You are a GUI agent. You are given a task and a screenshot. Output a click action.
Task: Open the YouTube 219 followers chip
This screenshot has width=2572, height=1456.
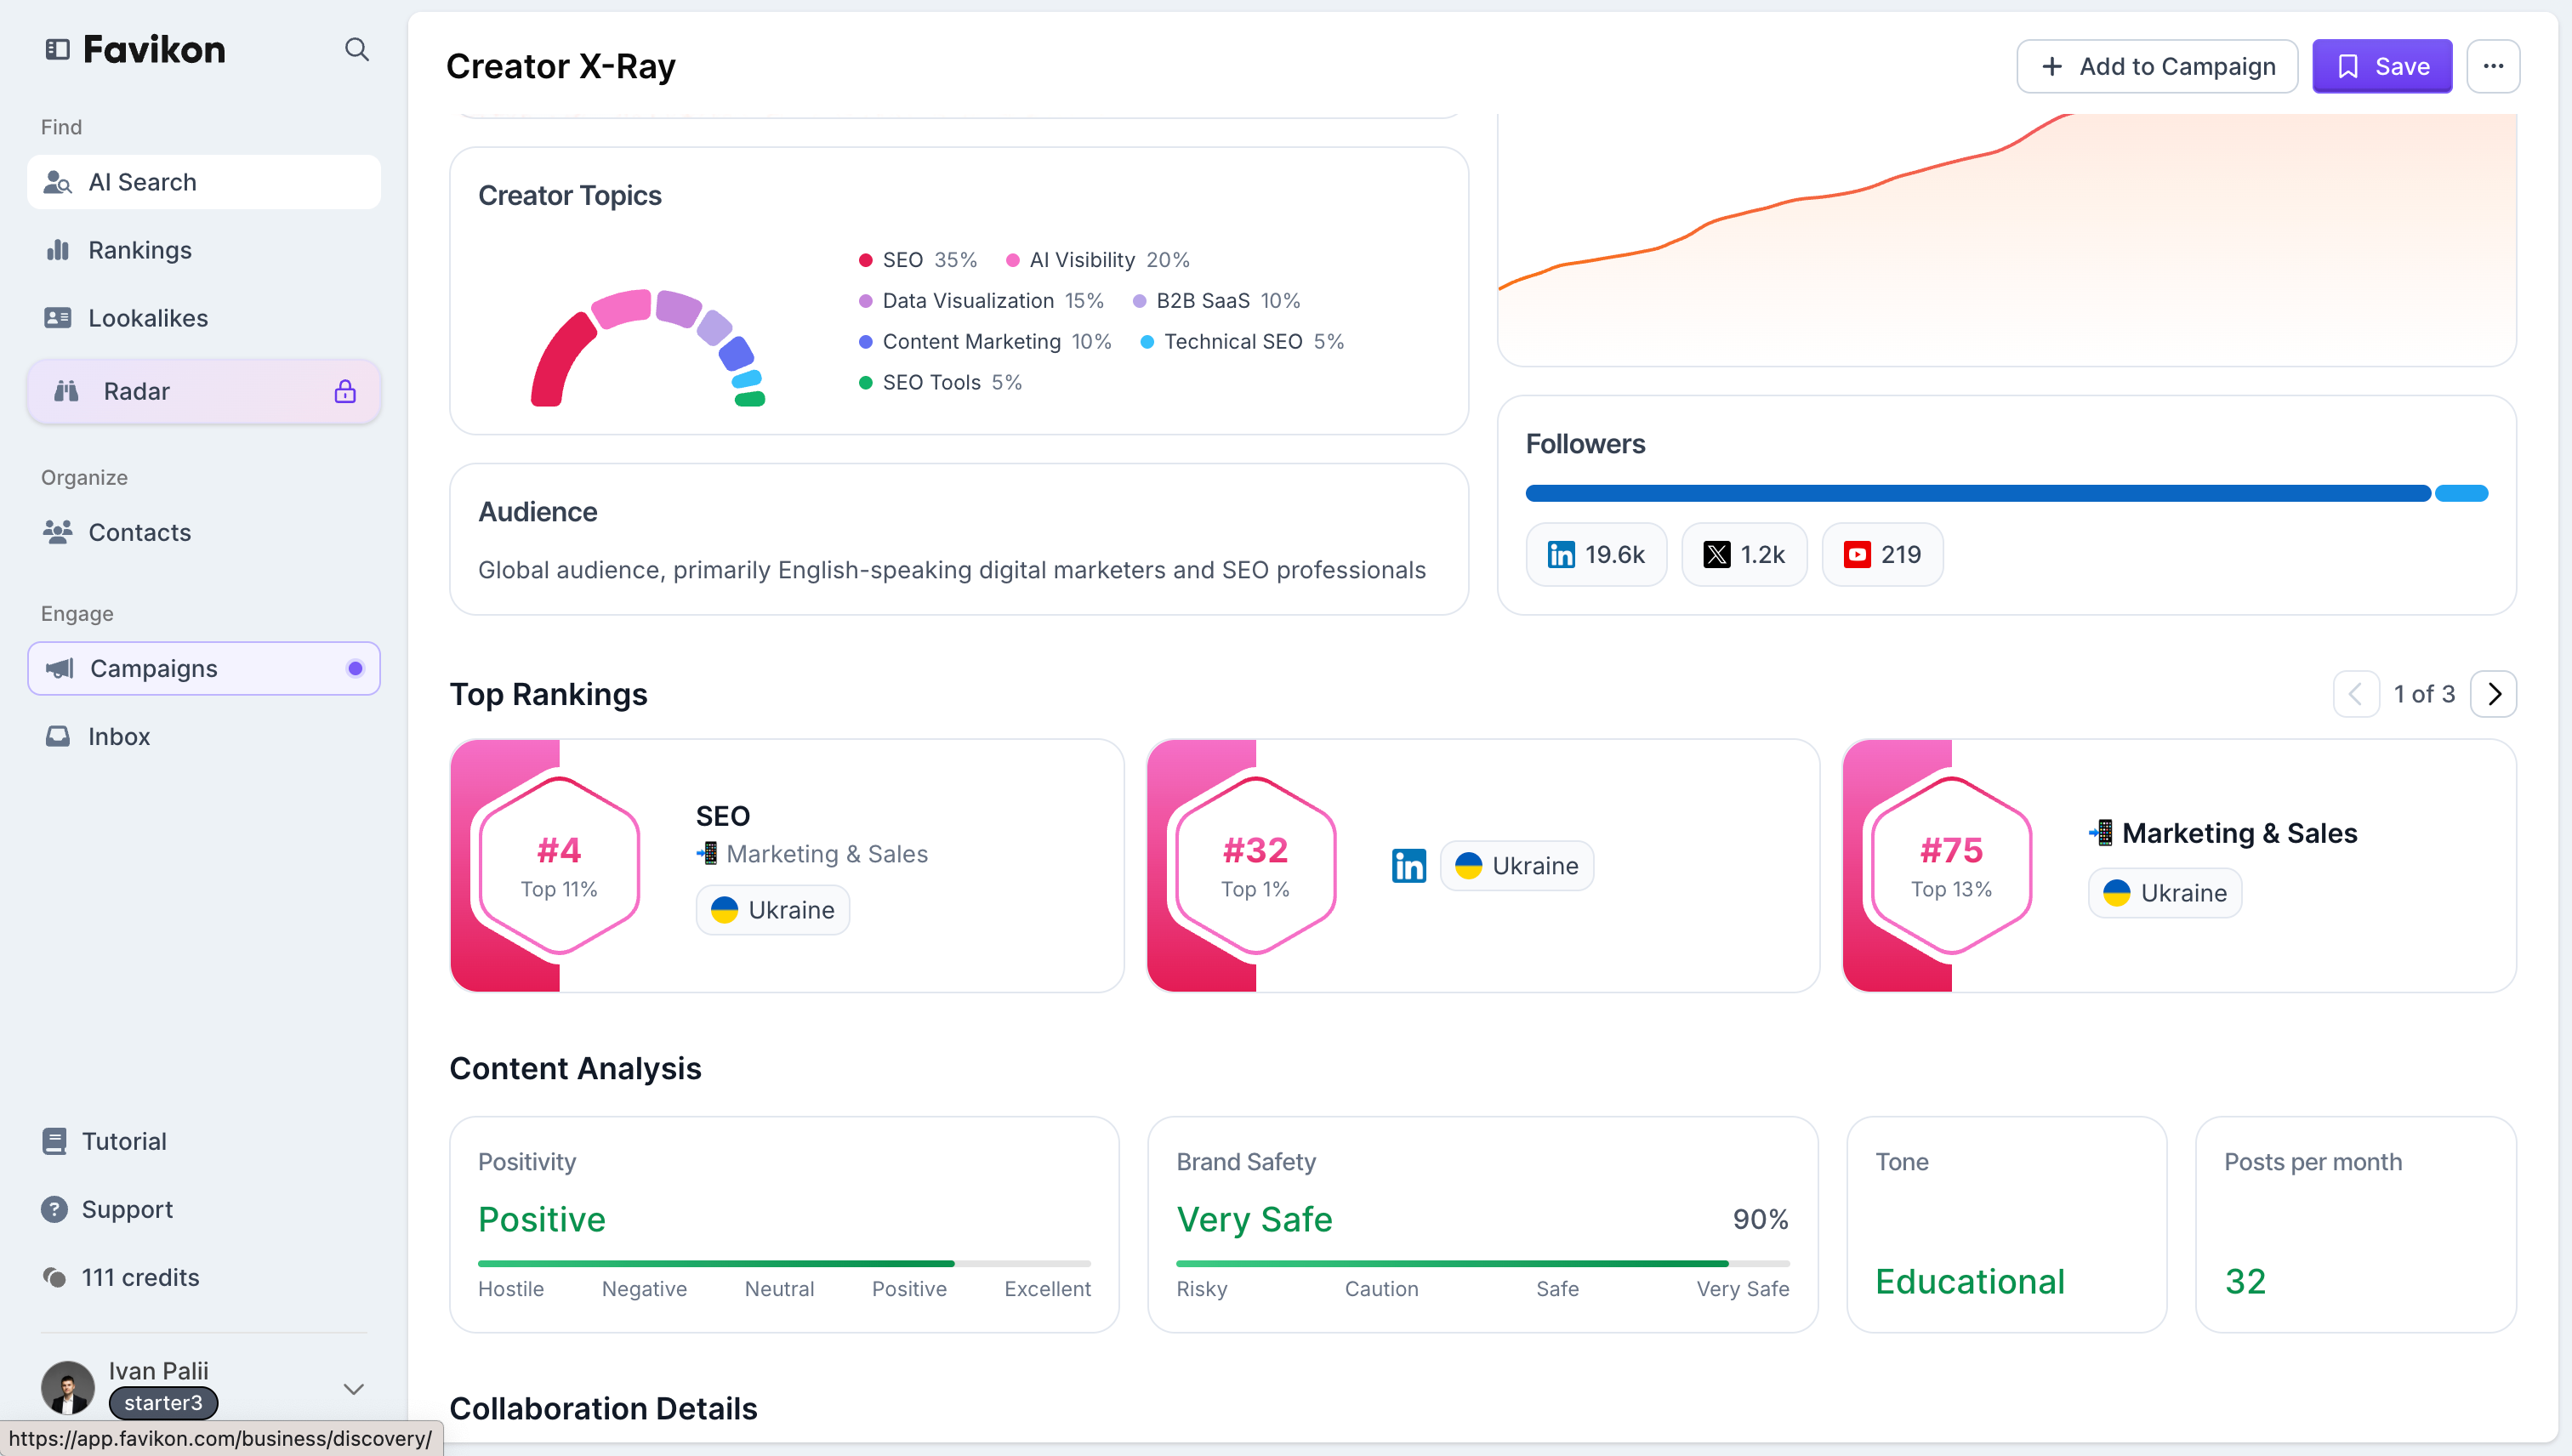[x=1882, y=554]
